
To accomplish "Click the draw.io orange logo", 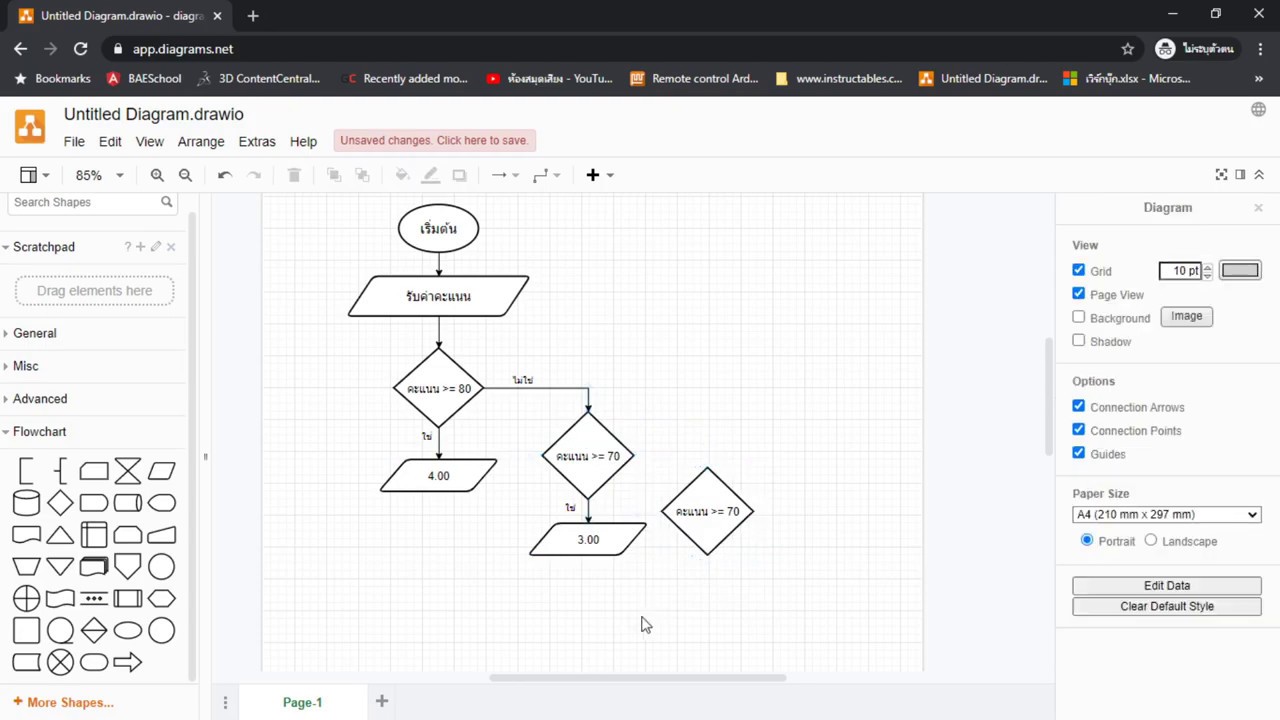I will click(x=30, y=127).
